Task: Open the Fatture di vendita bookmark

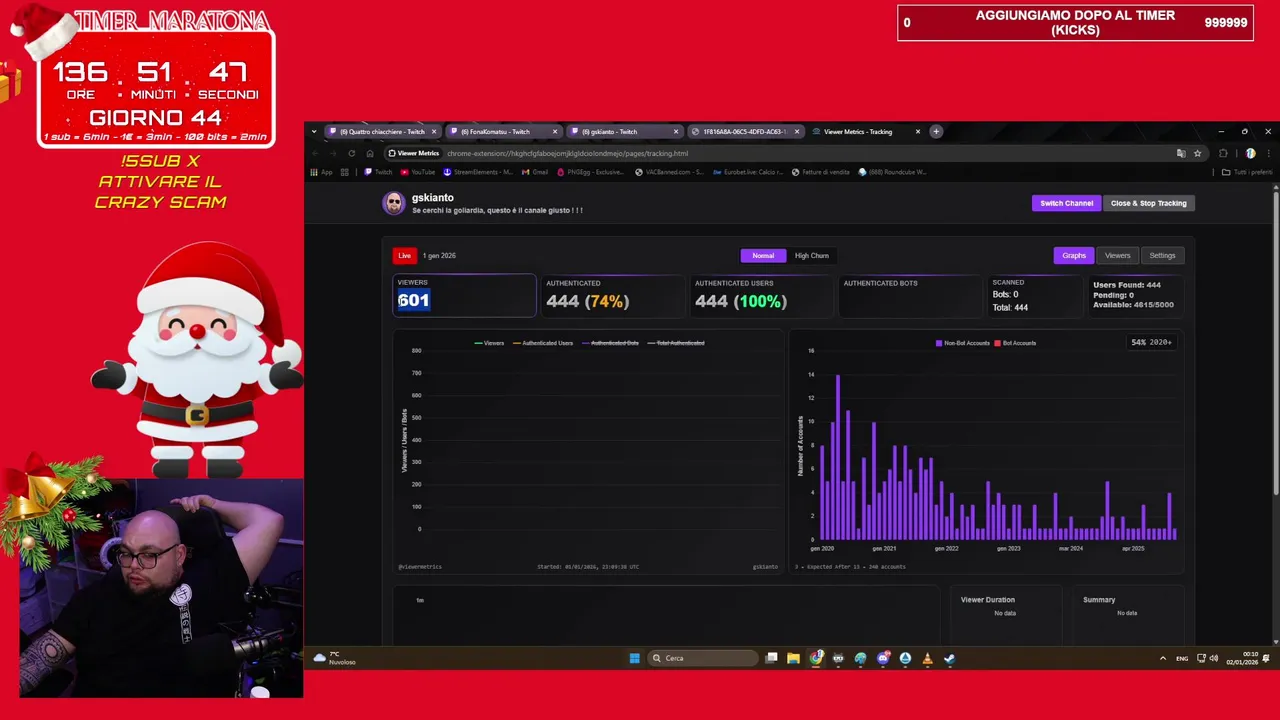Action: tap(821, 172)
